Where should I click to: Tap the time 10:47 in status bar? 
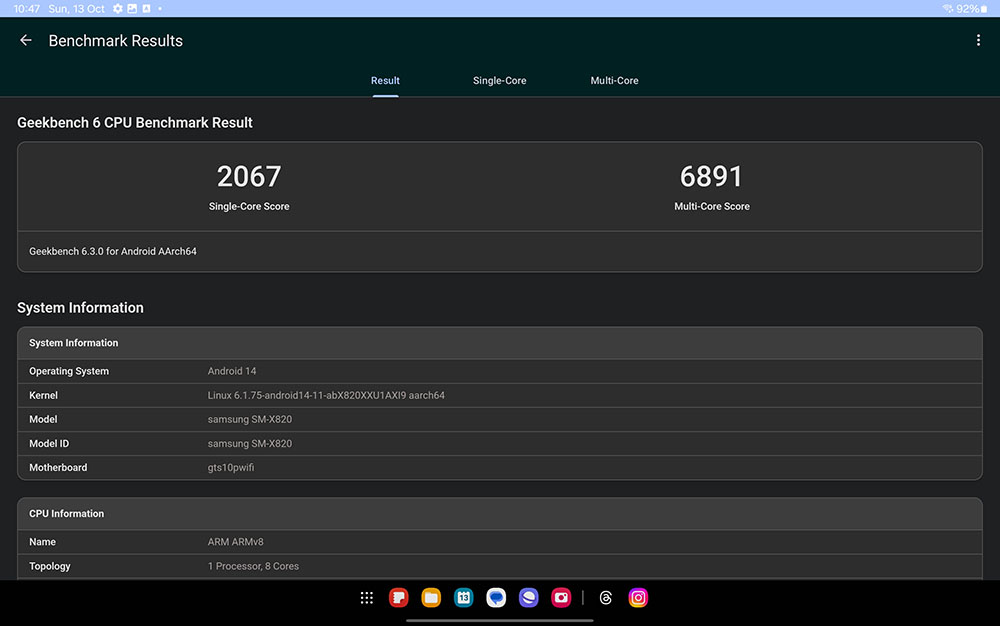coord(26,9)
